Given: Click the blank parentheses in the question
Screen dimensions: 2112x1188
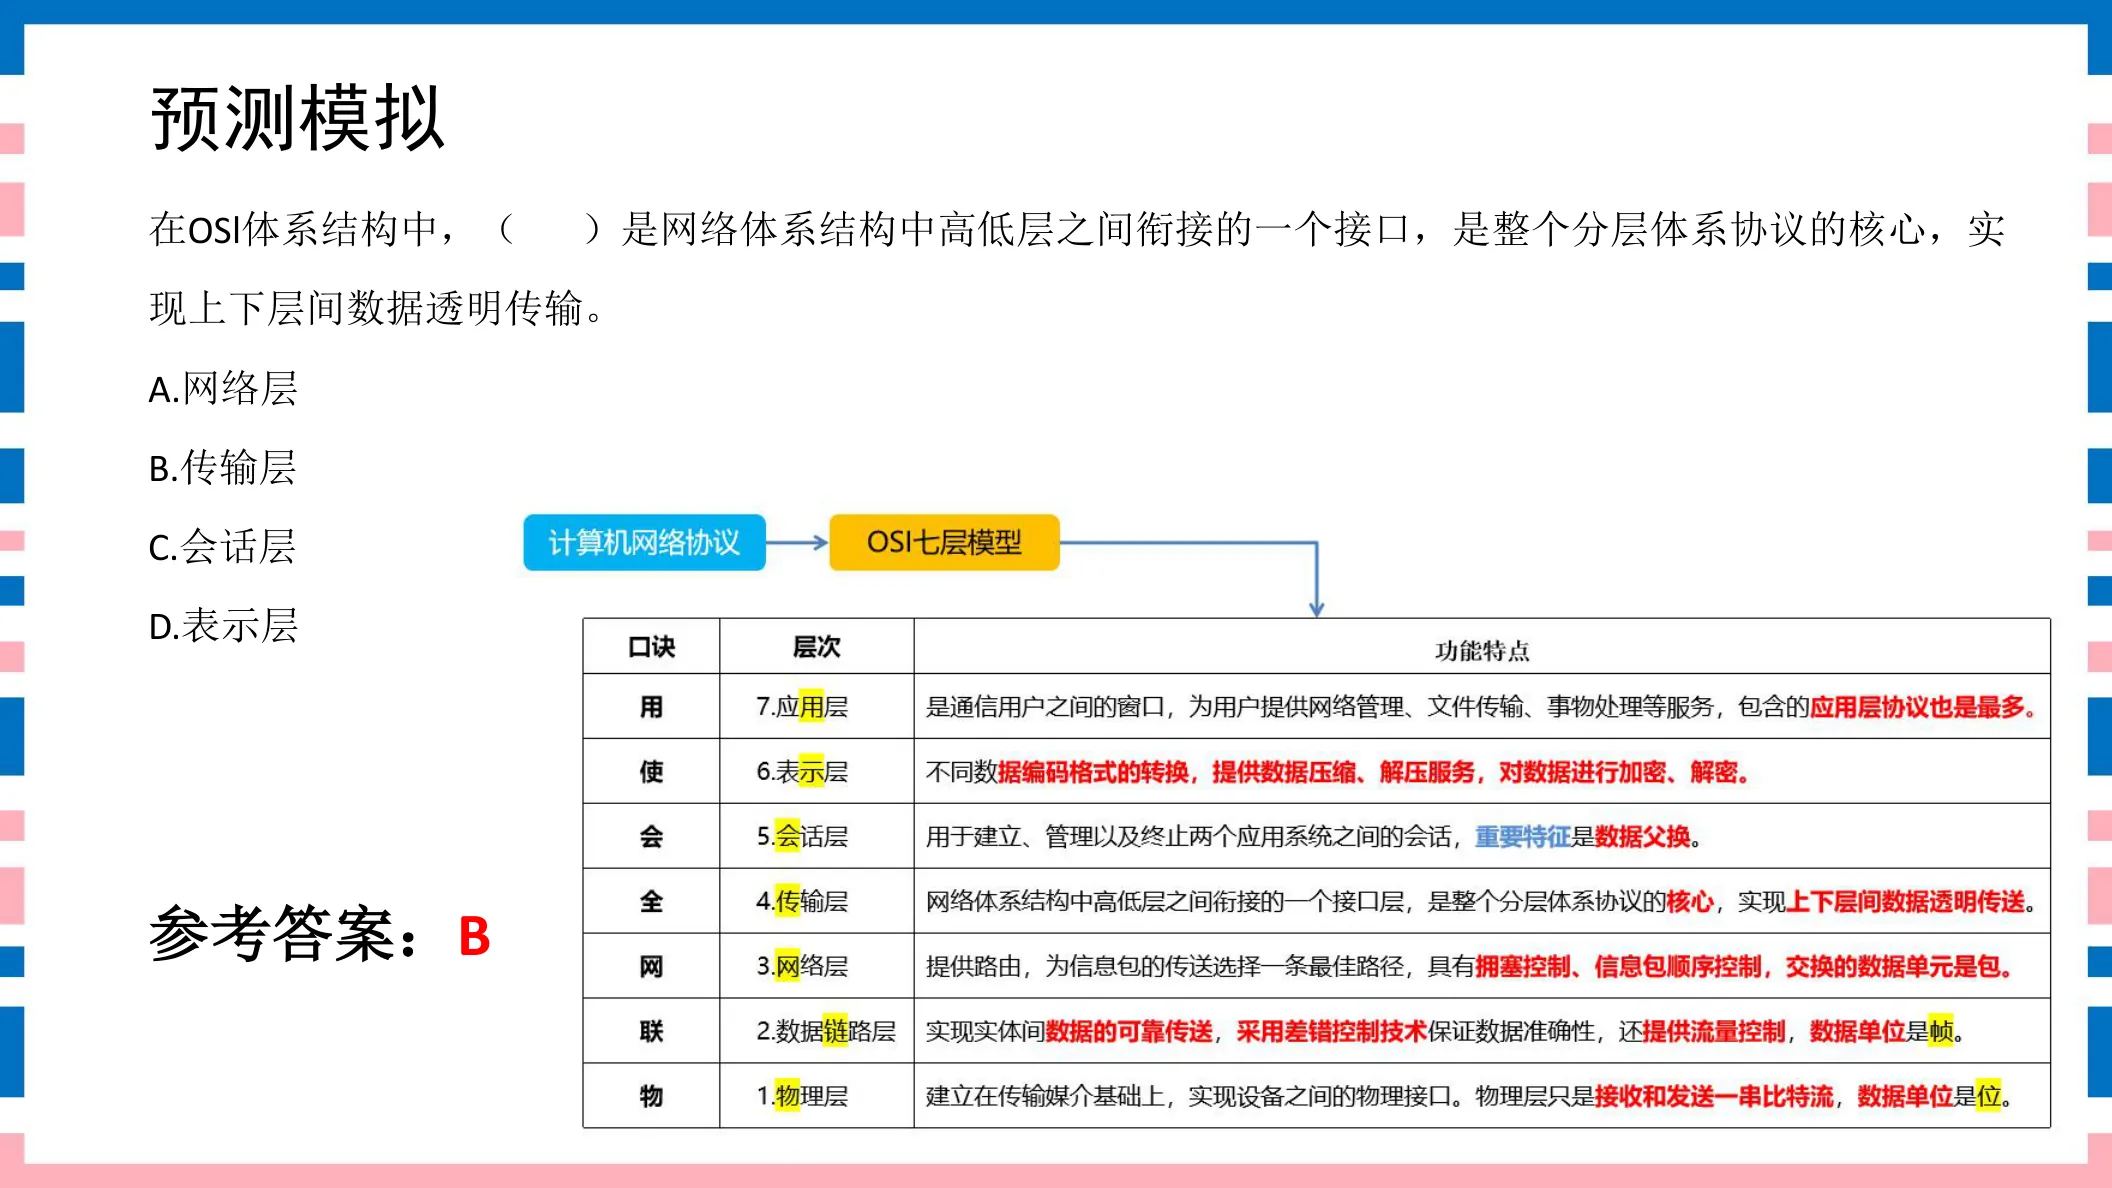Looking at the screenshot, I should click(549, 229).
